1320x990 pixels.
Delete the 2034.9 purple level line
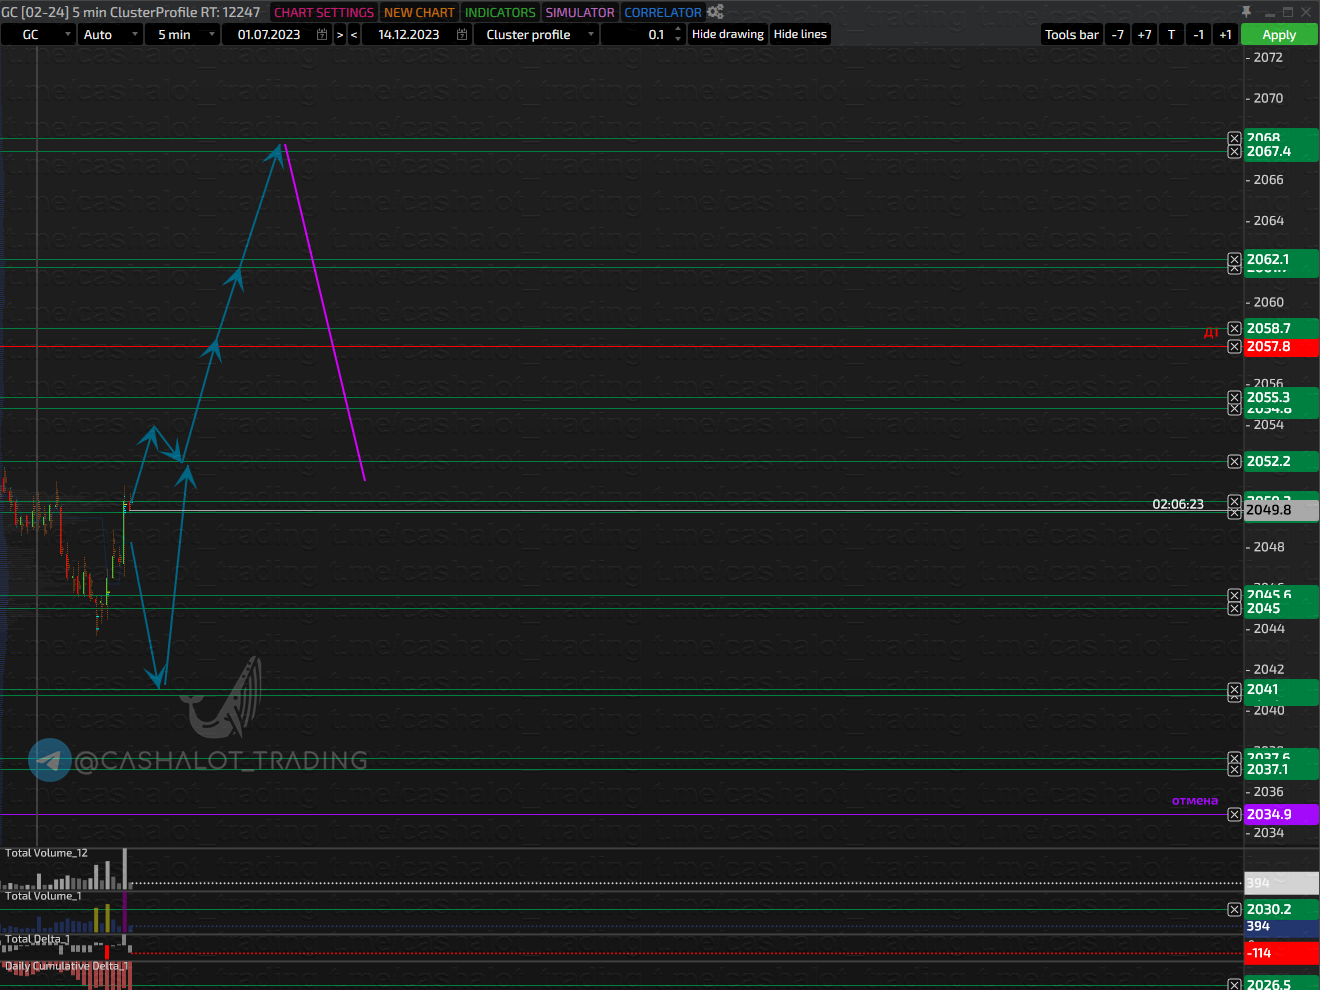tap(1234, 815)
